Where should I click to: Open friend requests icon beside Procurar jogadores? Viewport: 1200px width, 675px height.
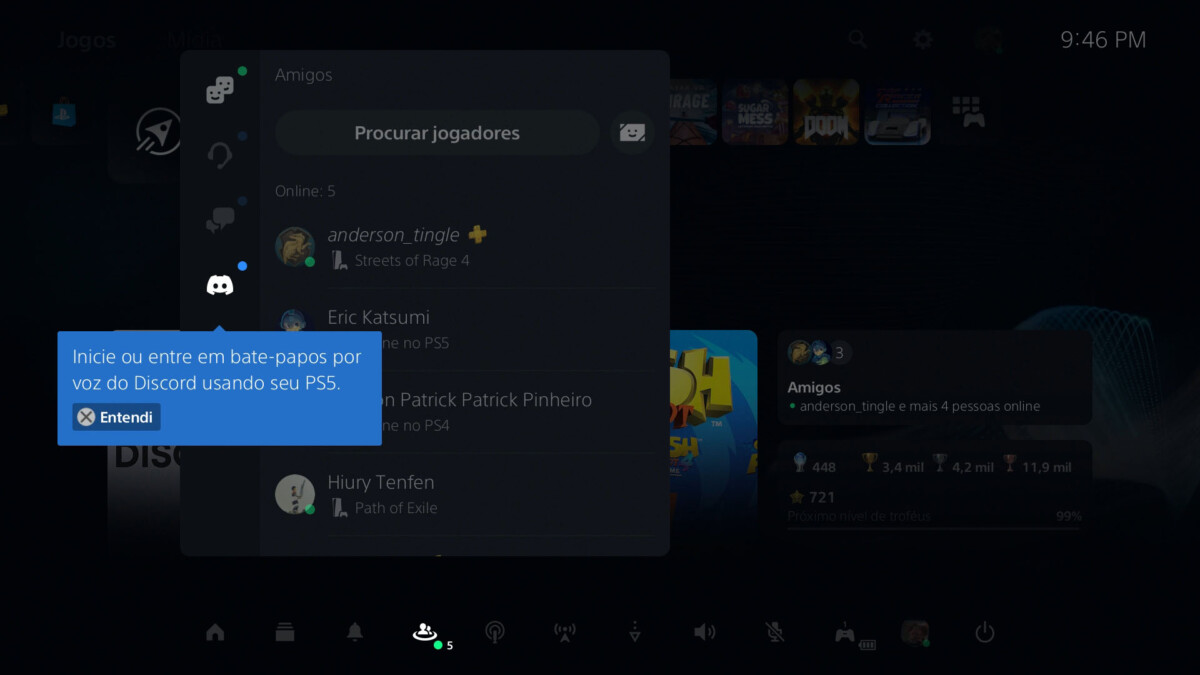632,133
